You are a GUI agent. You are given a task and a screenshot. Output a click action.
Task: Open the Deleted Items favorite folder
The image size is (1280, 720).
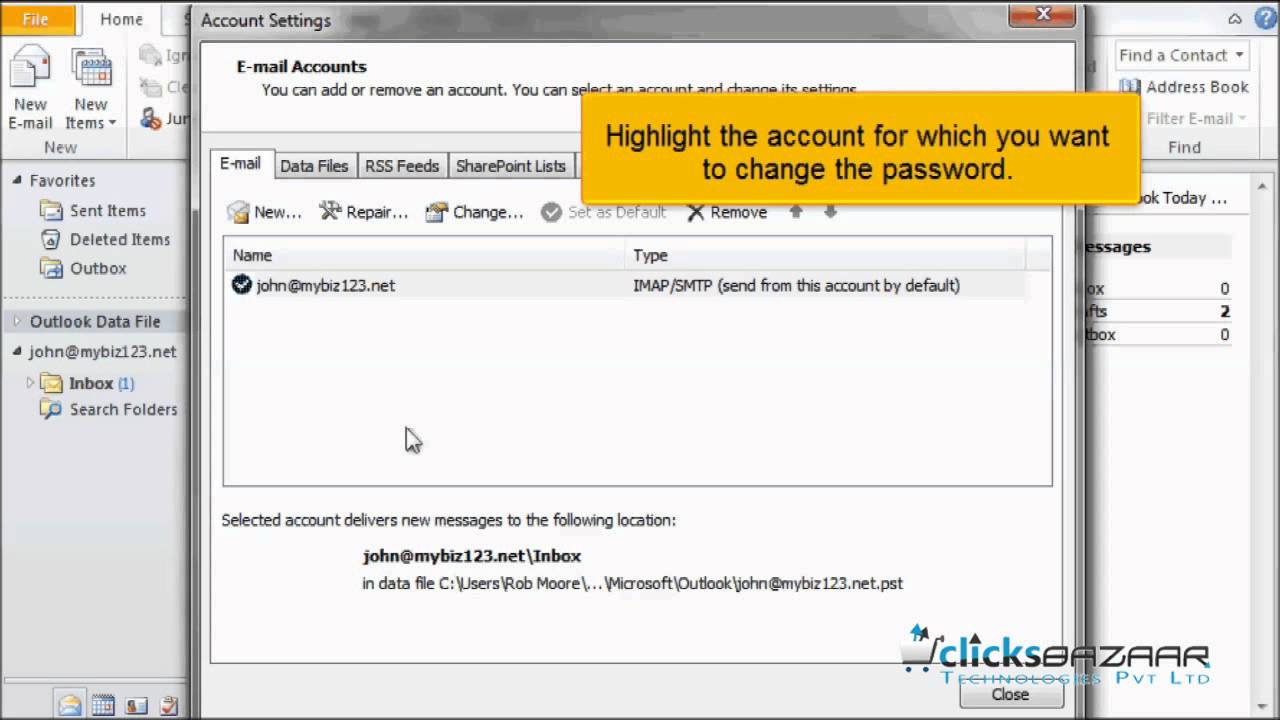click(105, 239)
